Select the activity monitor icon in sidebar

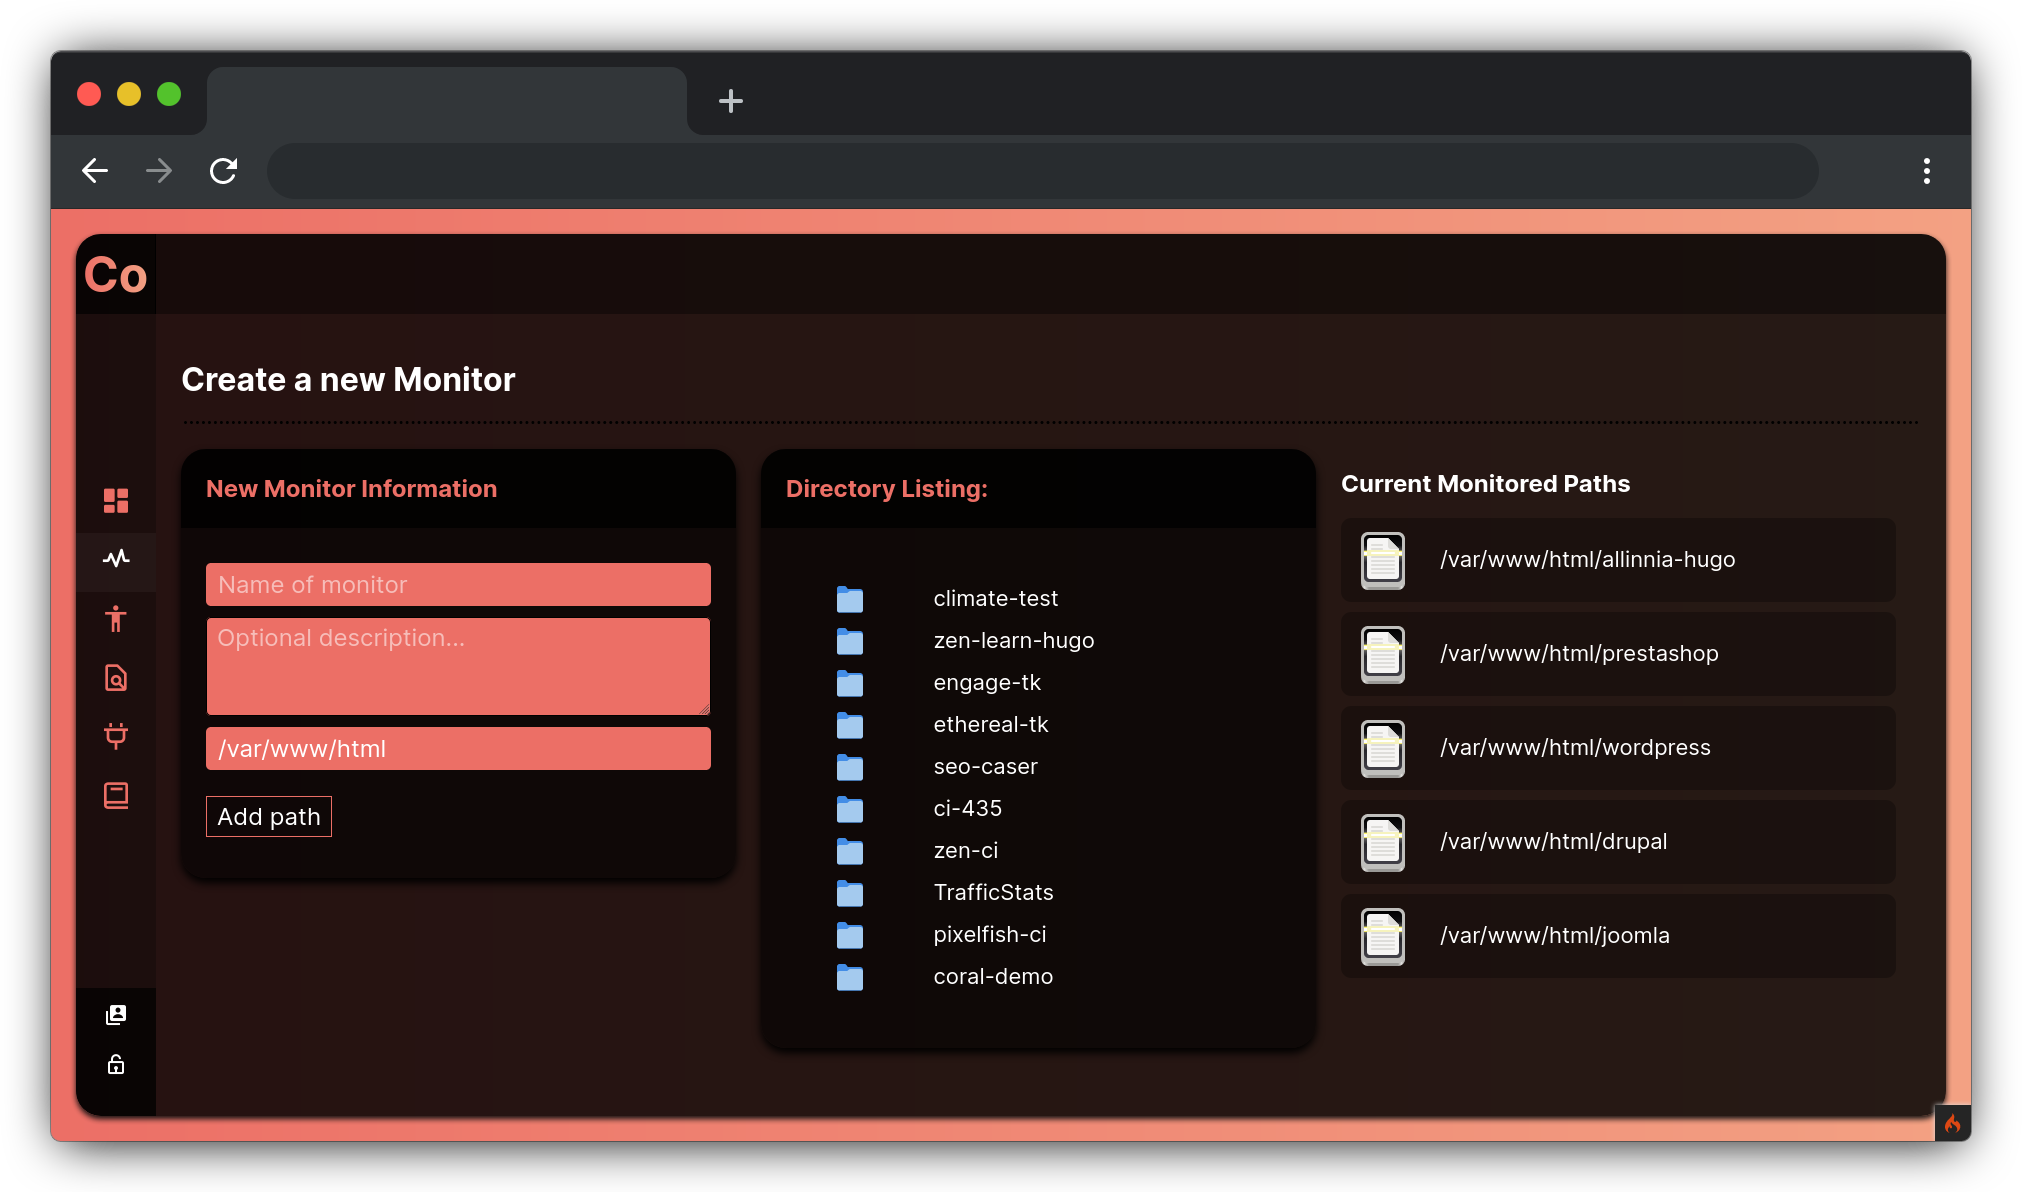115,560
